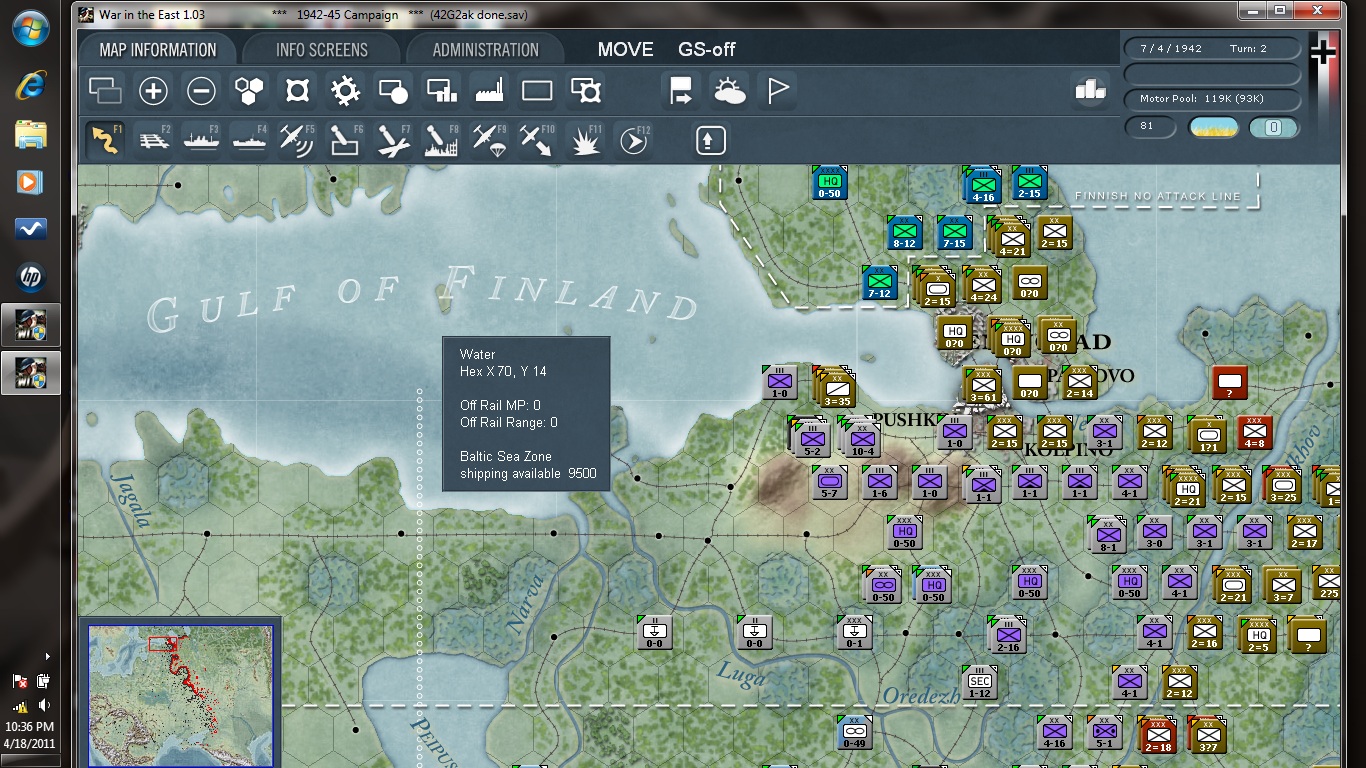Switch to the MAP INFORMATION tab
Viewport: 1366px width, 768px height.
tap(157, 50)
